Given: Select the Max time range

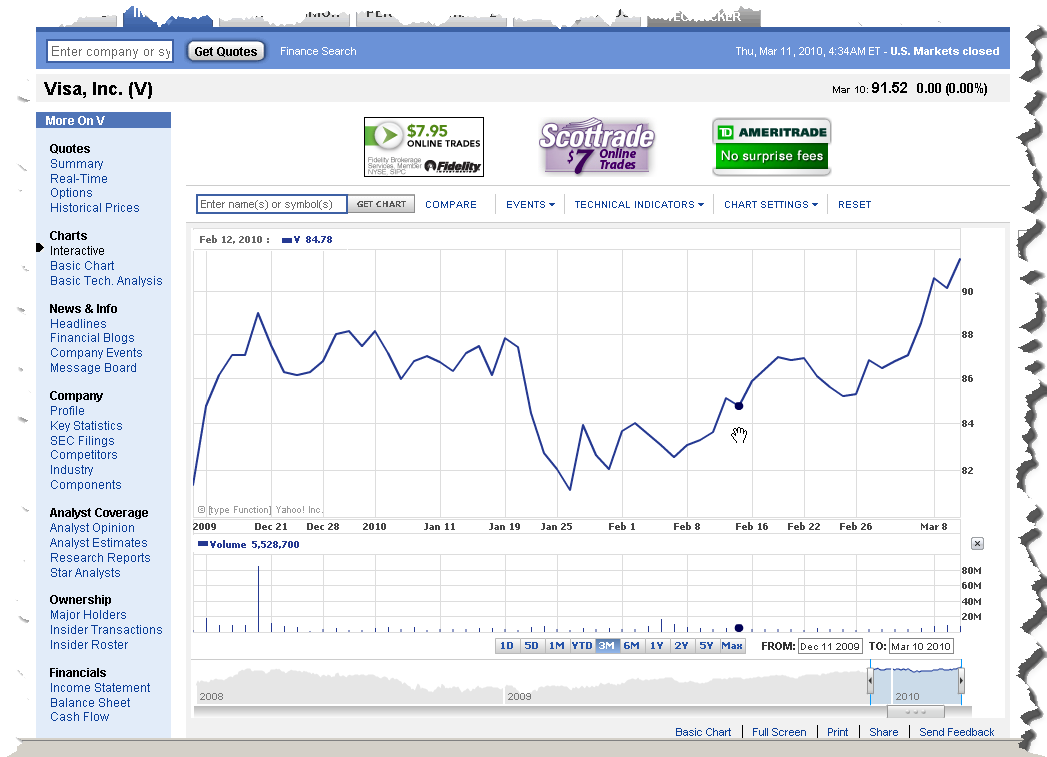Looking at the screenshot, I should [732, 646].
